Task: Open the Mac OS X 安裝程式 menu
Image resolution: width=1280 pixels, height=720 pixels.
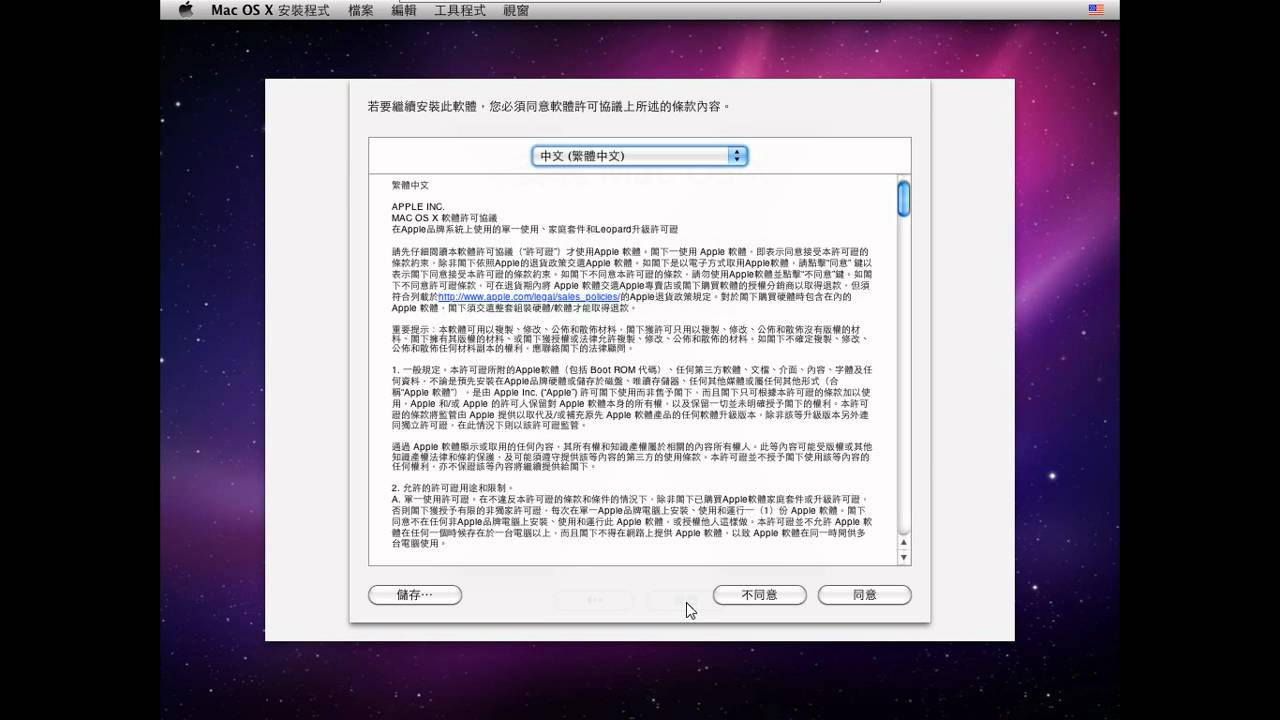Action: point(270,10)
